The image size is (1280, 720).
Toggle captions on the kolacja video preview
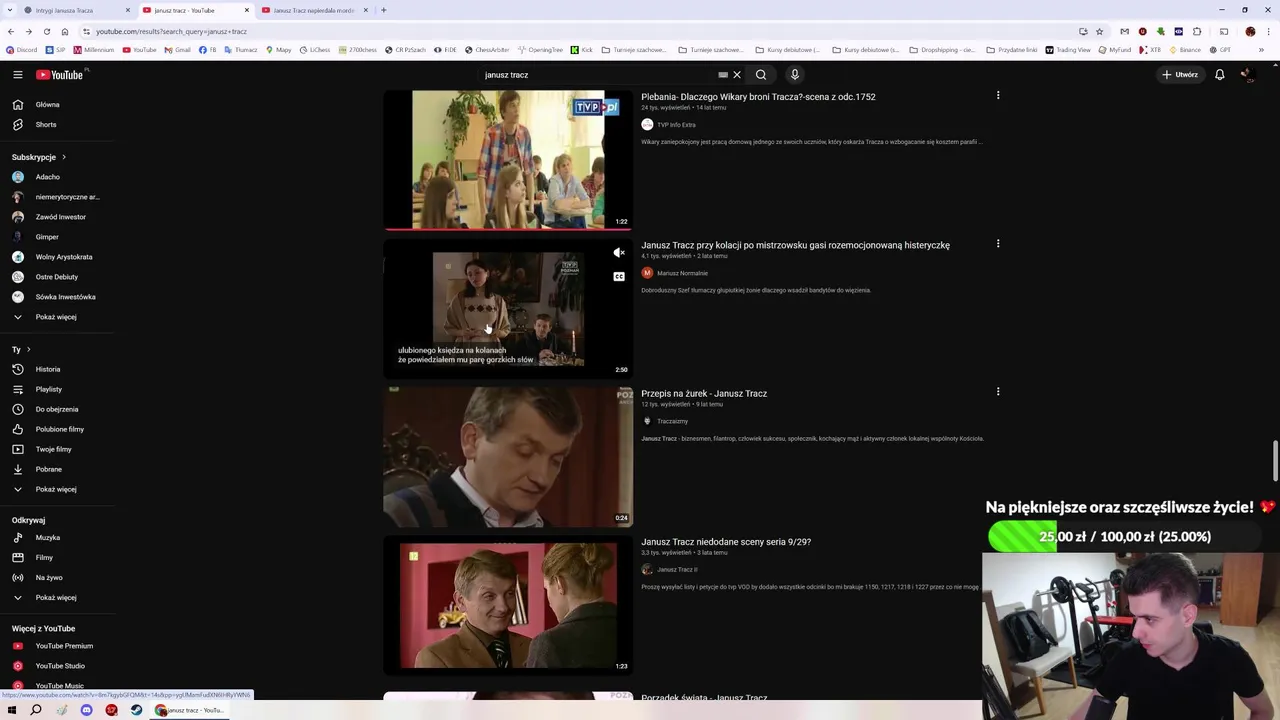click(619, 277)
